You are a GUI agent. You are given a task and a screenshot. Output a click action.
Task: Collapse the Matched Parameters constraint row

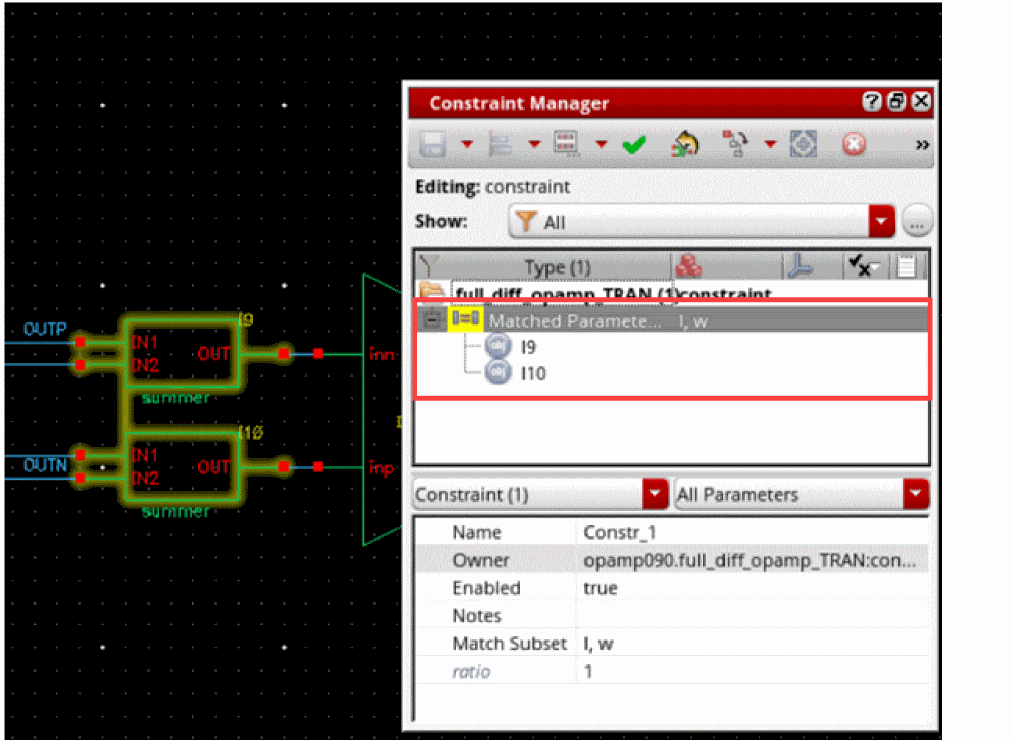tap(431, 320)
